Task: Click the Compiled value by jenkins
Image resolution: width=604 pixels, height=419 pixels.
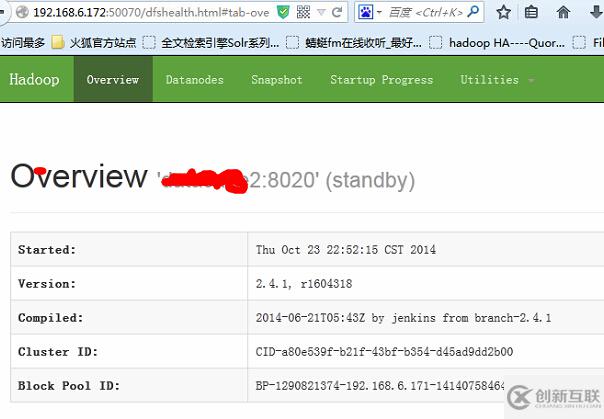Action: (403, 318)
